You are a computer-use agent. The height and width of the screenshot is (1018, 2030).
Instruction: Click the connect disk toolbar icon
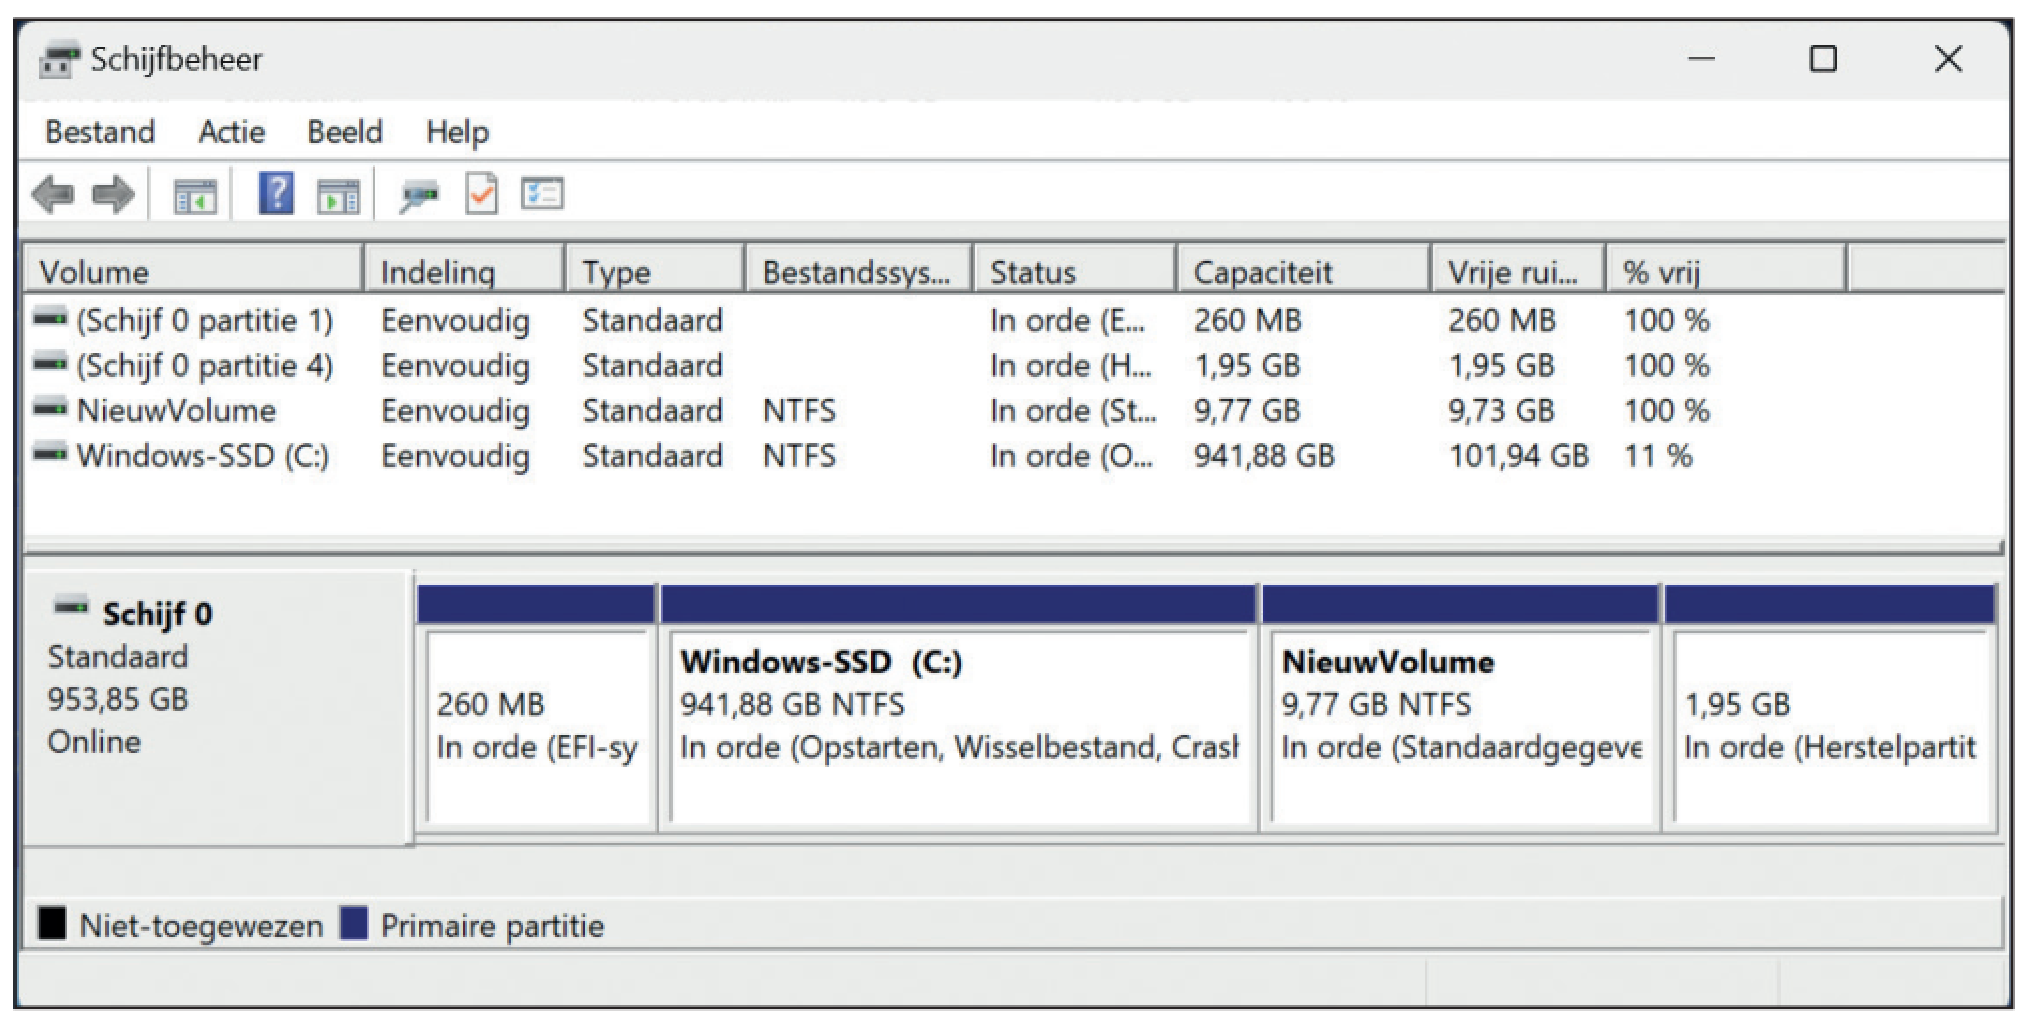click(x=419, y=195)
